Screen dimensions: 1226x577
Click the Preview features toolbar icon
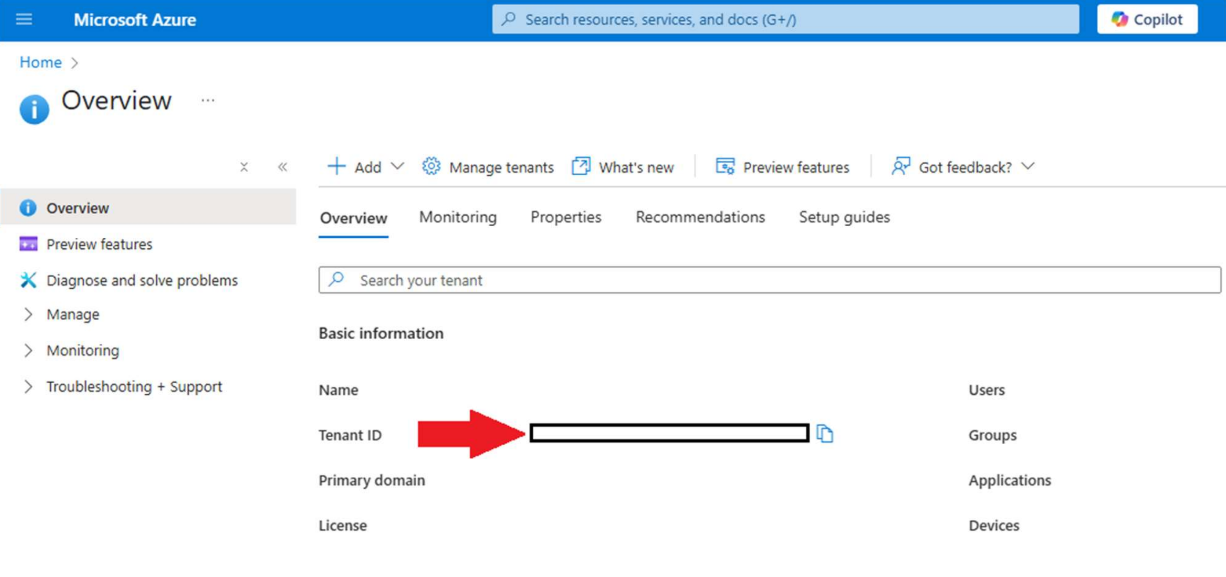click(x=725, y=167)
